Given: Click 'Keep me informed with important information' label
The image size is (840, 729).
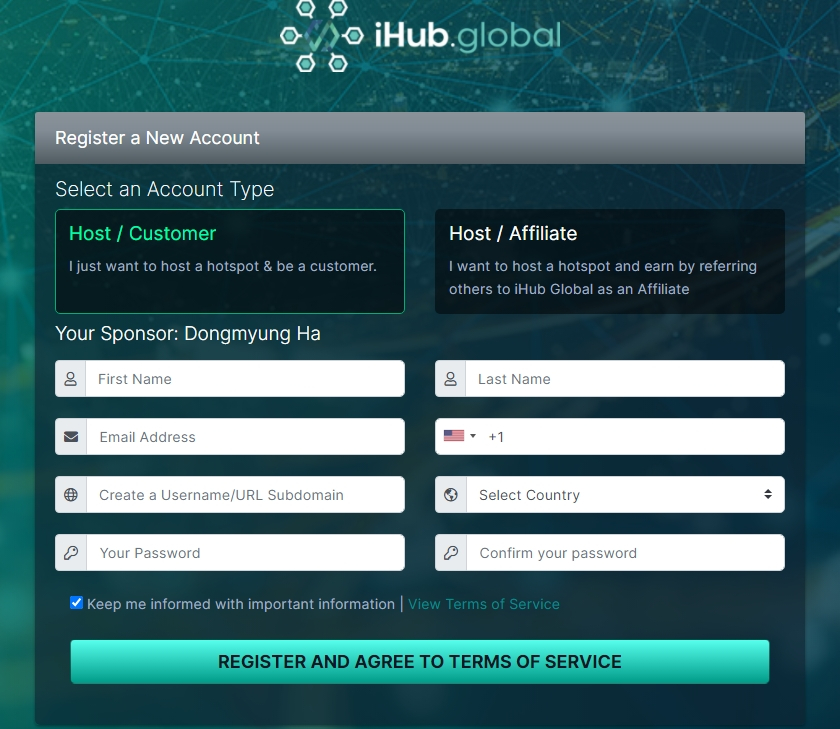Looking at the screenshot, I should pos(241,604).
